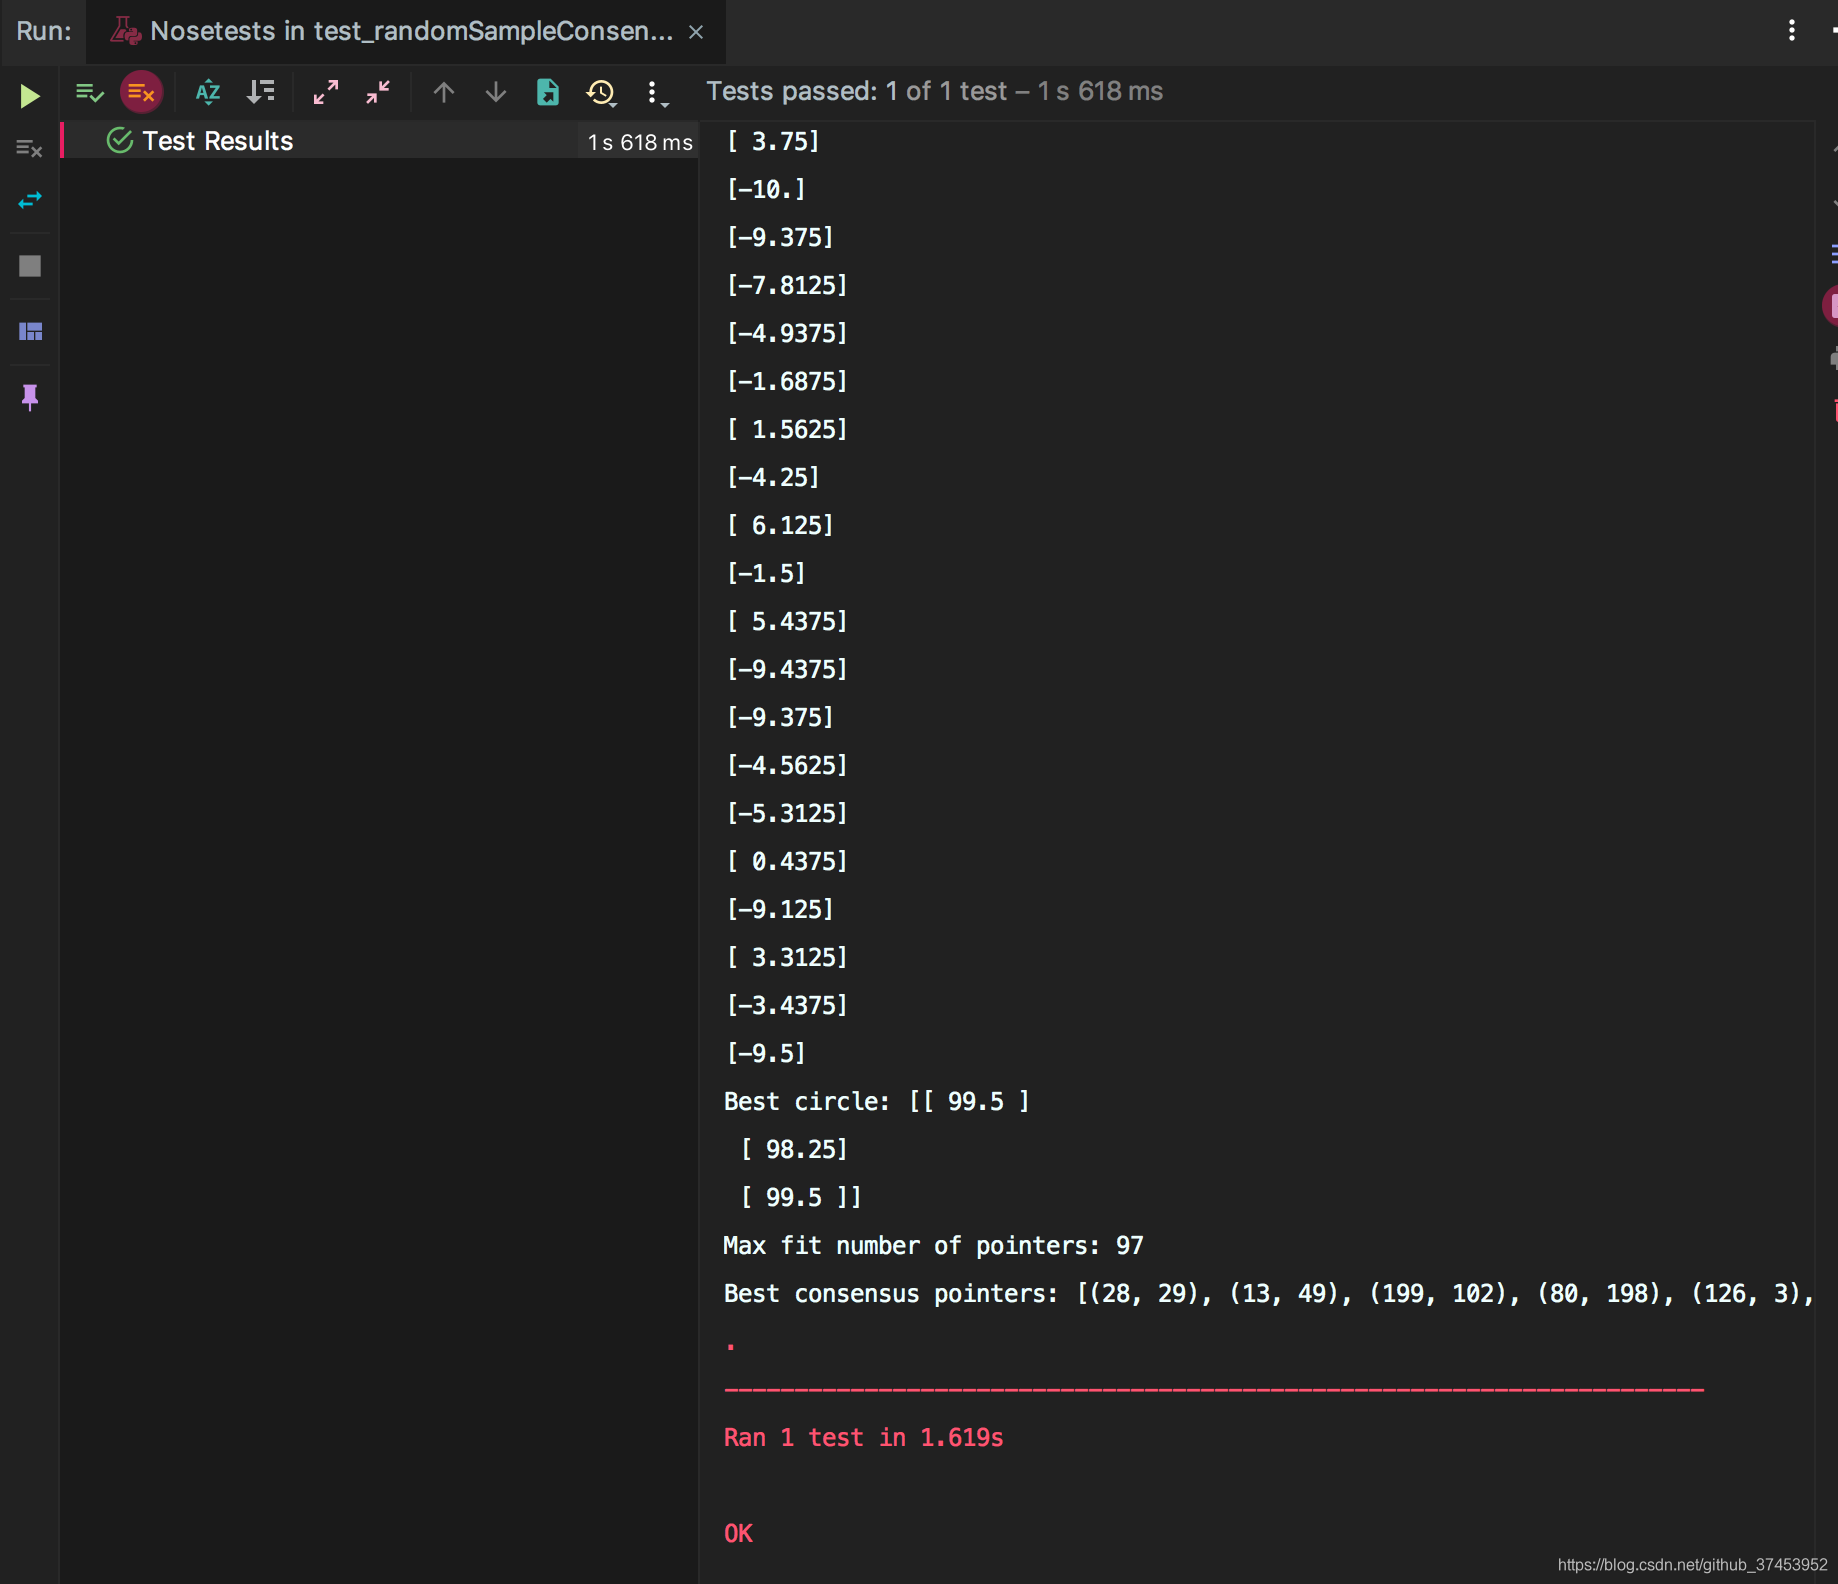Image resolution: width=1838 pixels, height=1584 pixels.
Task: Collapse all test nodes
Action: pyautogui.click(x=378, y=93)
